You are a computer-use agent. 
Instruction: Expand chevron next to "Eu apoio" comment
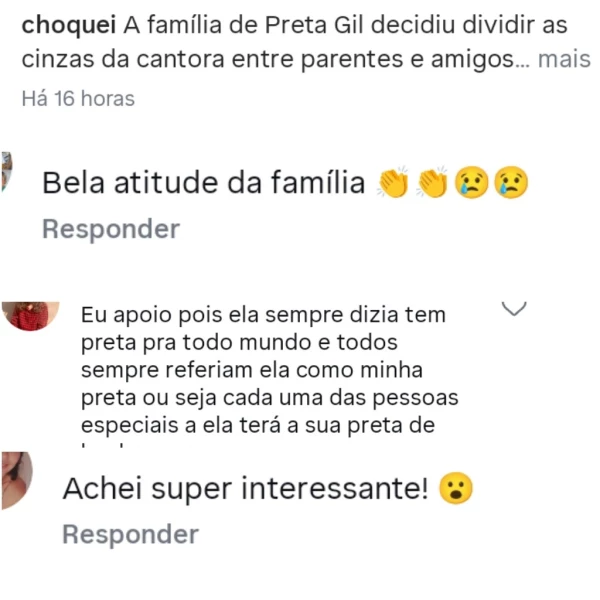tap(513, 309)
